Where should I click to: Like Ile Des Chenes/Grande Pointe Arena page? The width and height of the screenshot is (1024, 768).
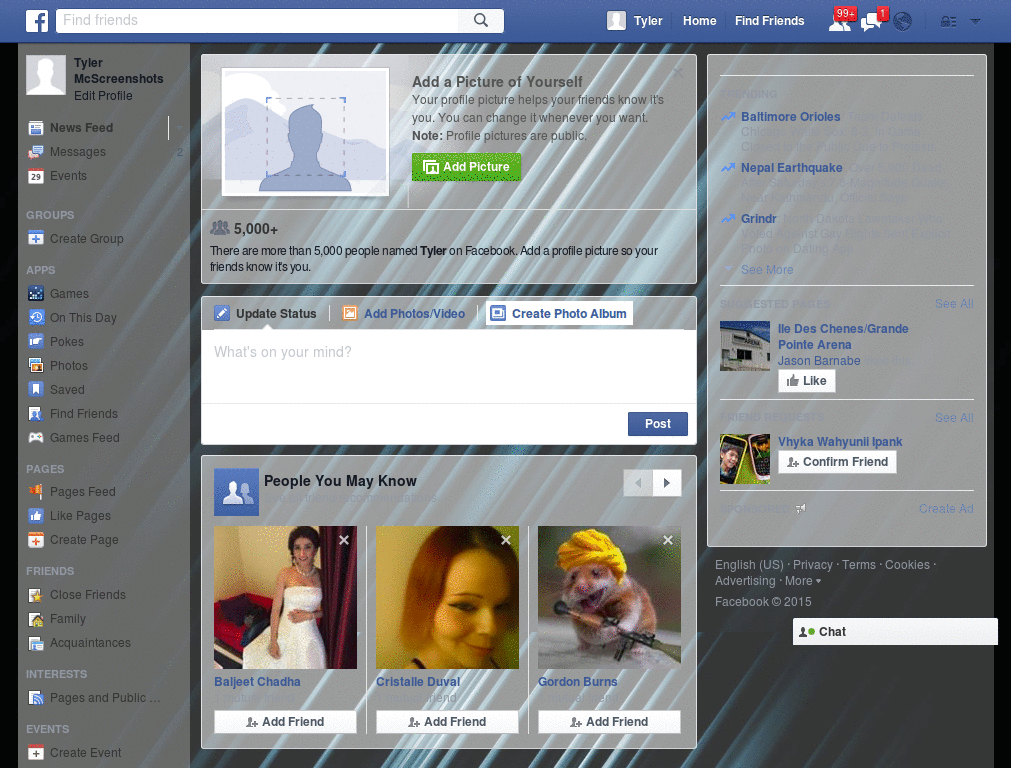(807, 381)
